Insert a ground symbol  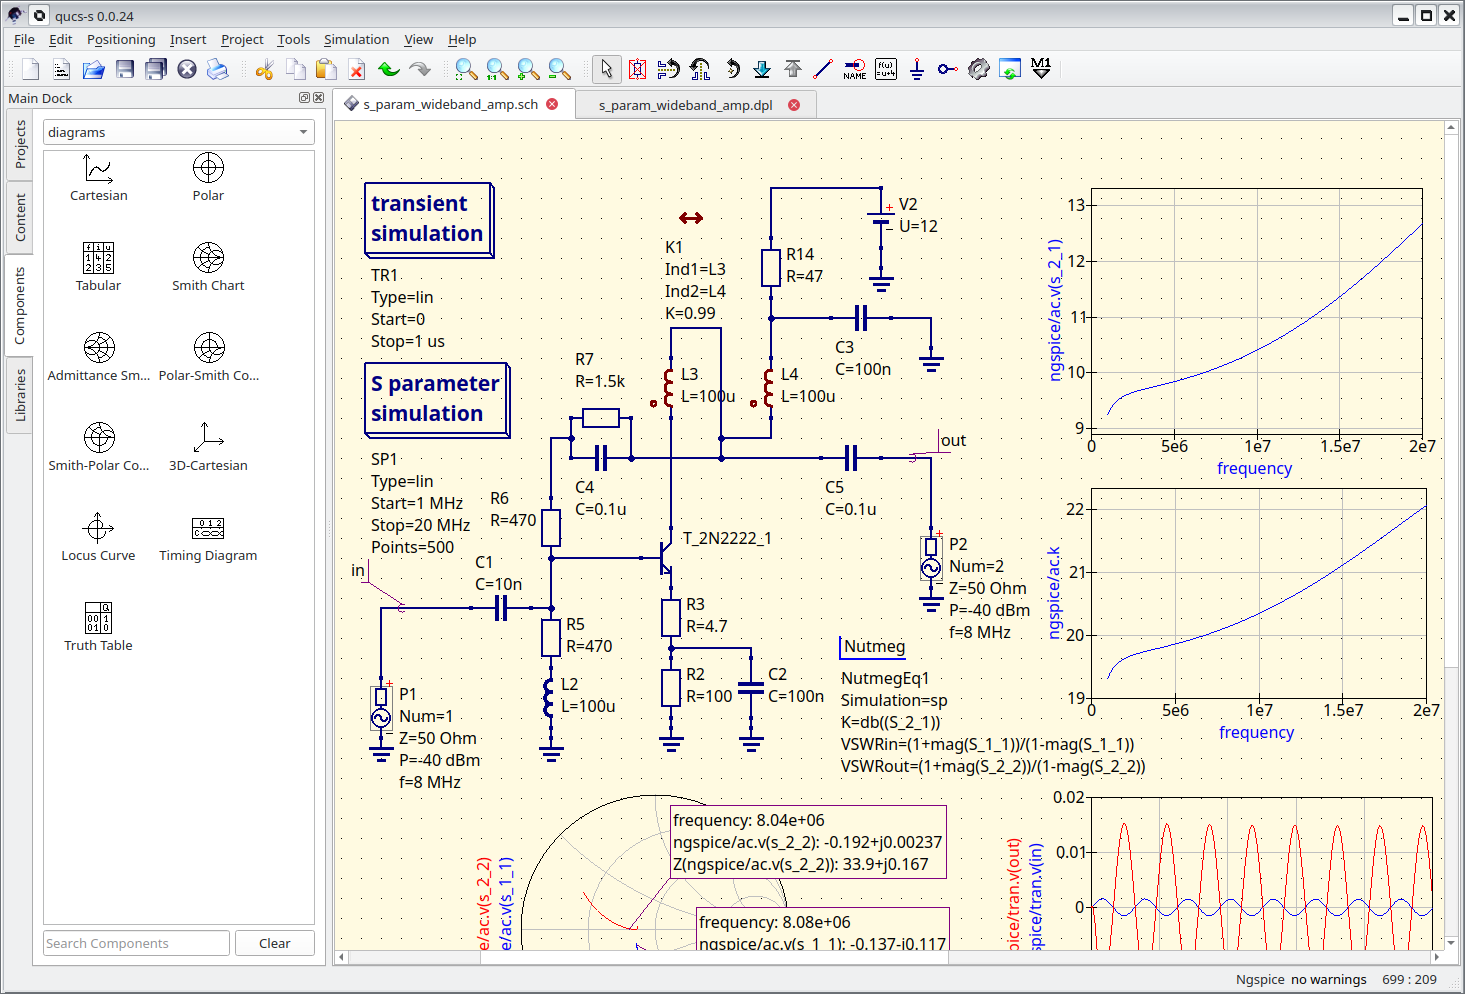pos(916,69)
